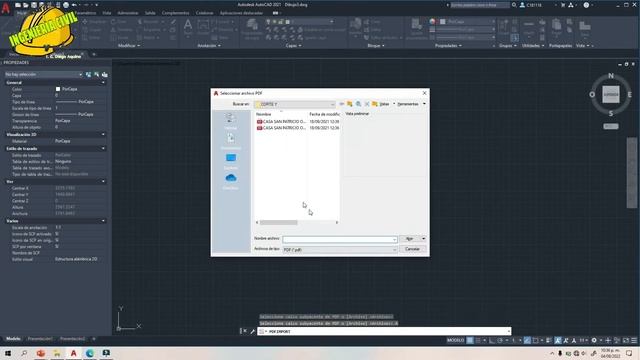Click the Undo arrow in quick access toolbar
Image resolution: width=640 pixels, height=360 pixels.
74,5
